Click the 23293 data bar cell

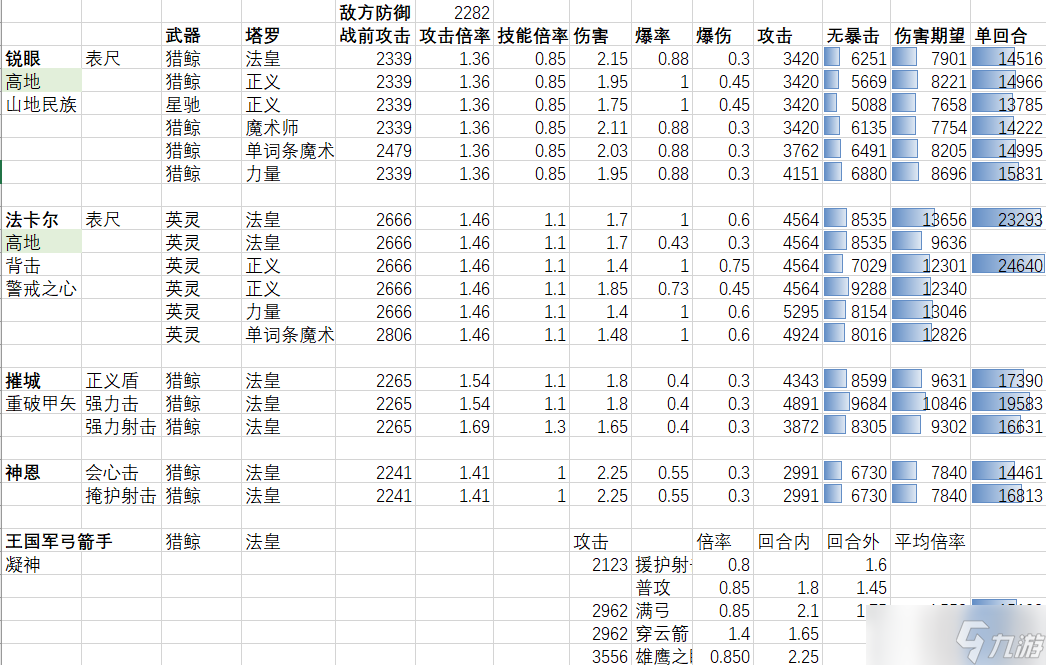tap(1008, 220)
